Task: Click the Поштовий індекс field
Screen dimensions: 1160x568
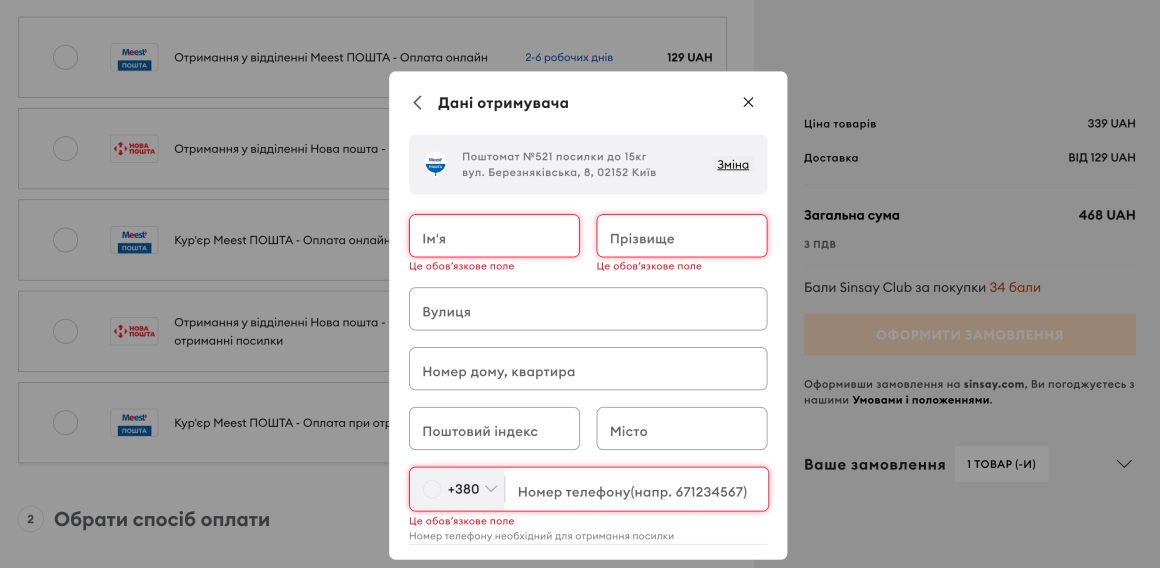Action: (494, 429)
